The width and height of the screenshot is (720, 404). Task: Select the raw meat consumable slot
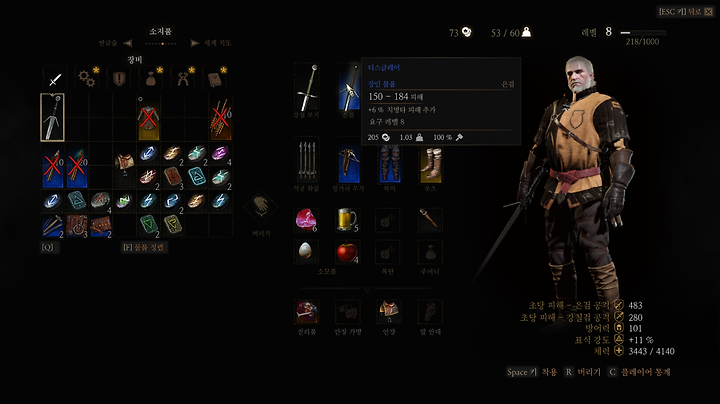[x=306, y=219]
